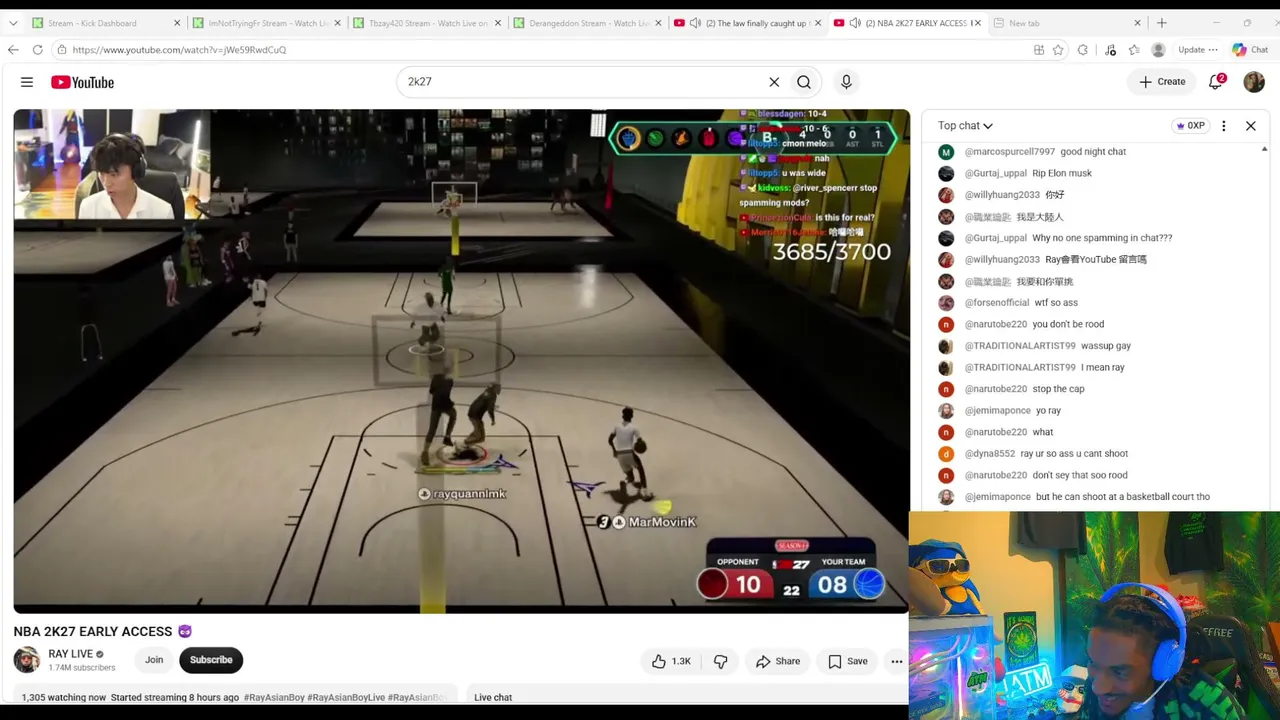
Task: Bookmark this page with the star icon
Action: pos(1058,50)
